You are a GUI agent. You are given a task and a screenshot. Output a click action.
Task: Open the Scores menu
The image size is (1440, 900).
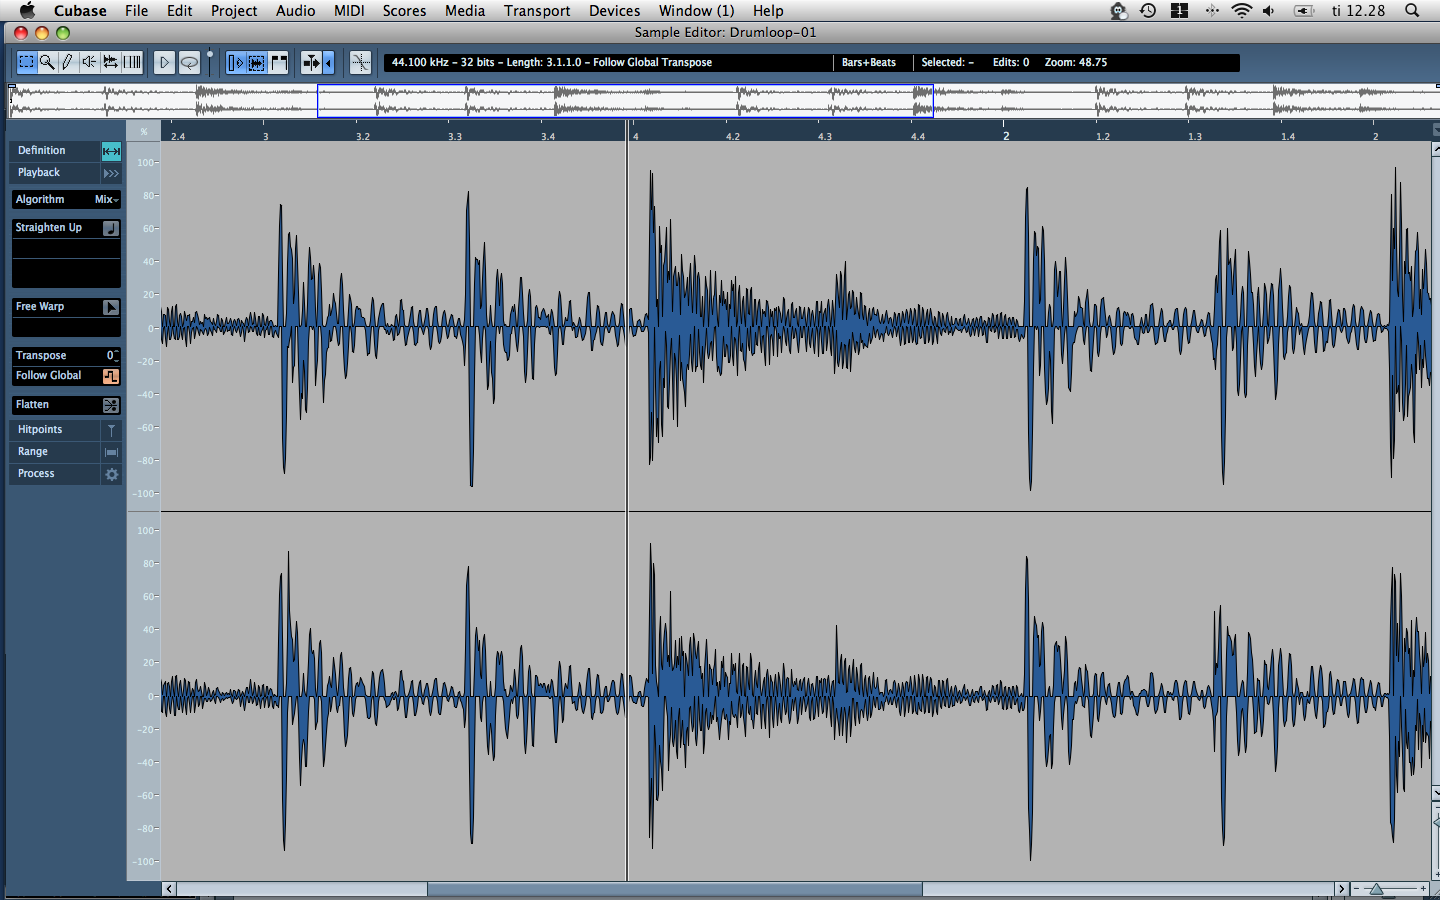pos(404,11)
